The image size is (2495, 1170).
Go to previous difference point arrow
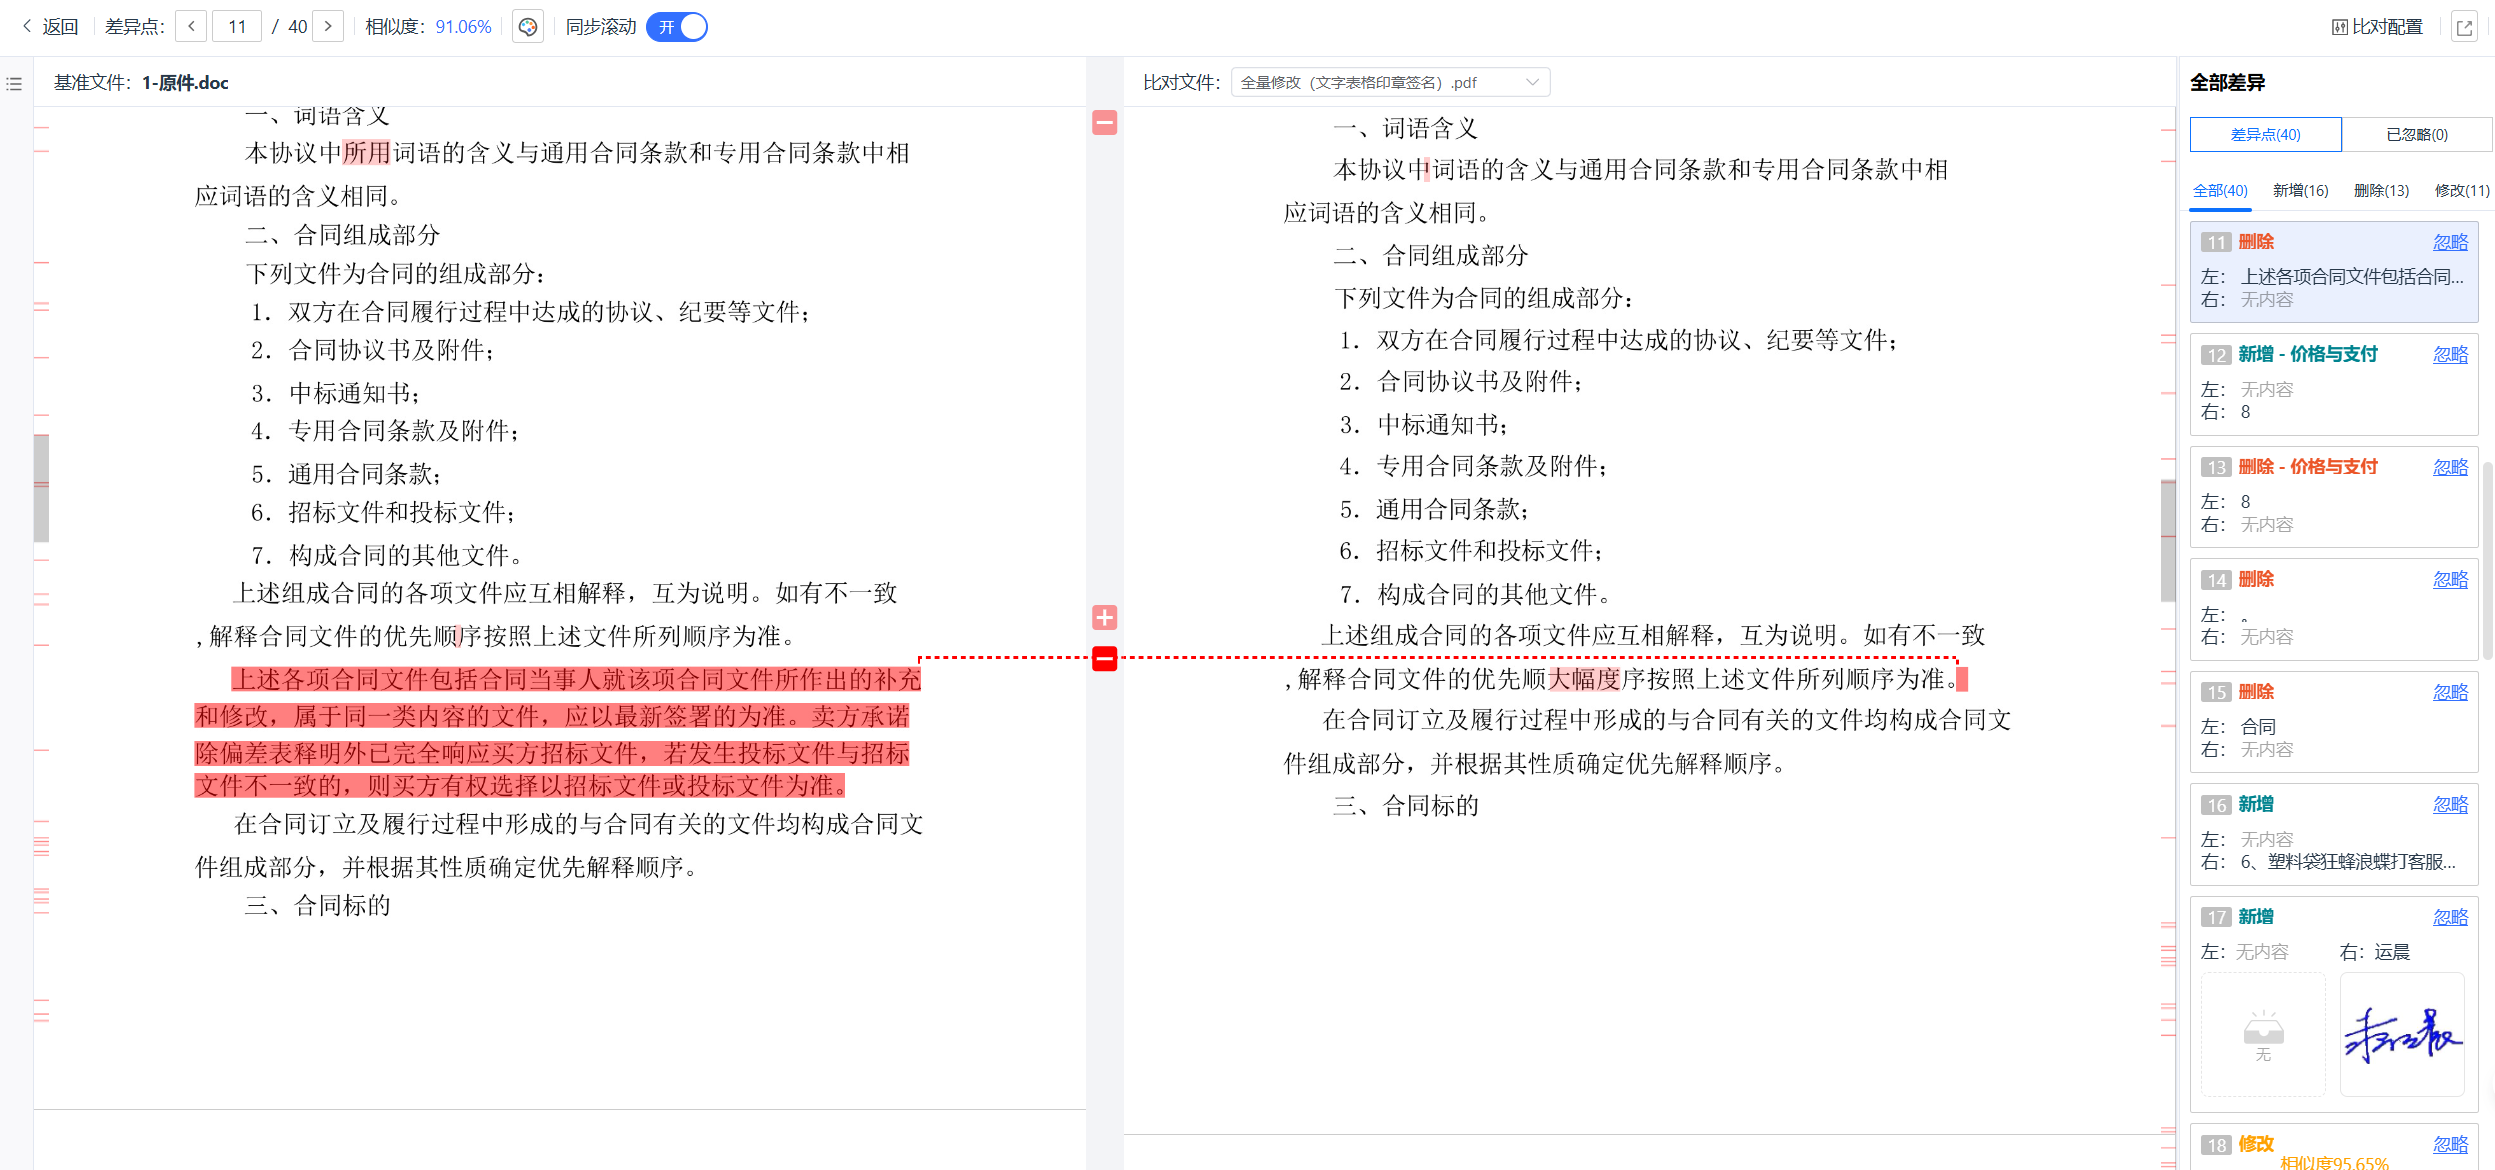[191, 27]
